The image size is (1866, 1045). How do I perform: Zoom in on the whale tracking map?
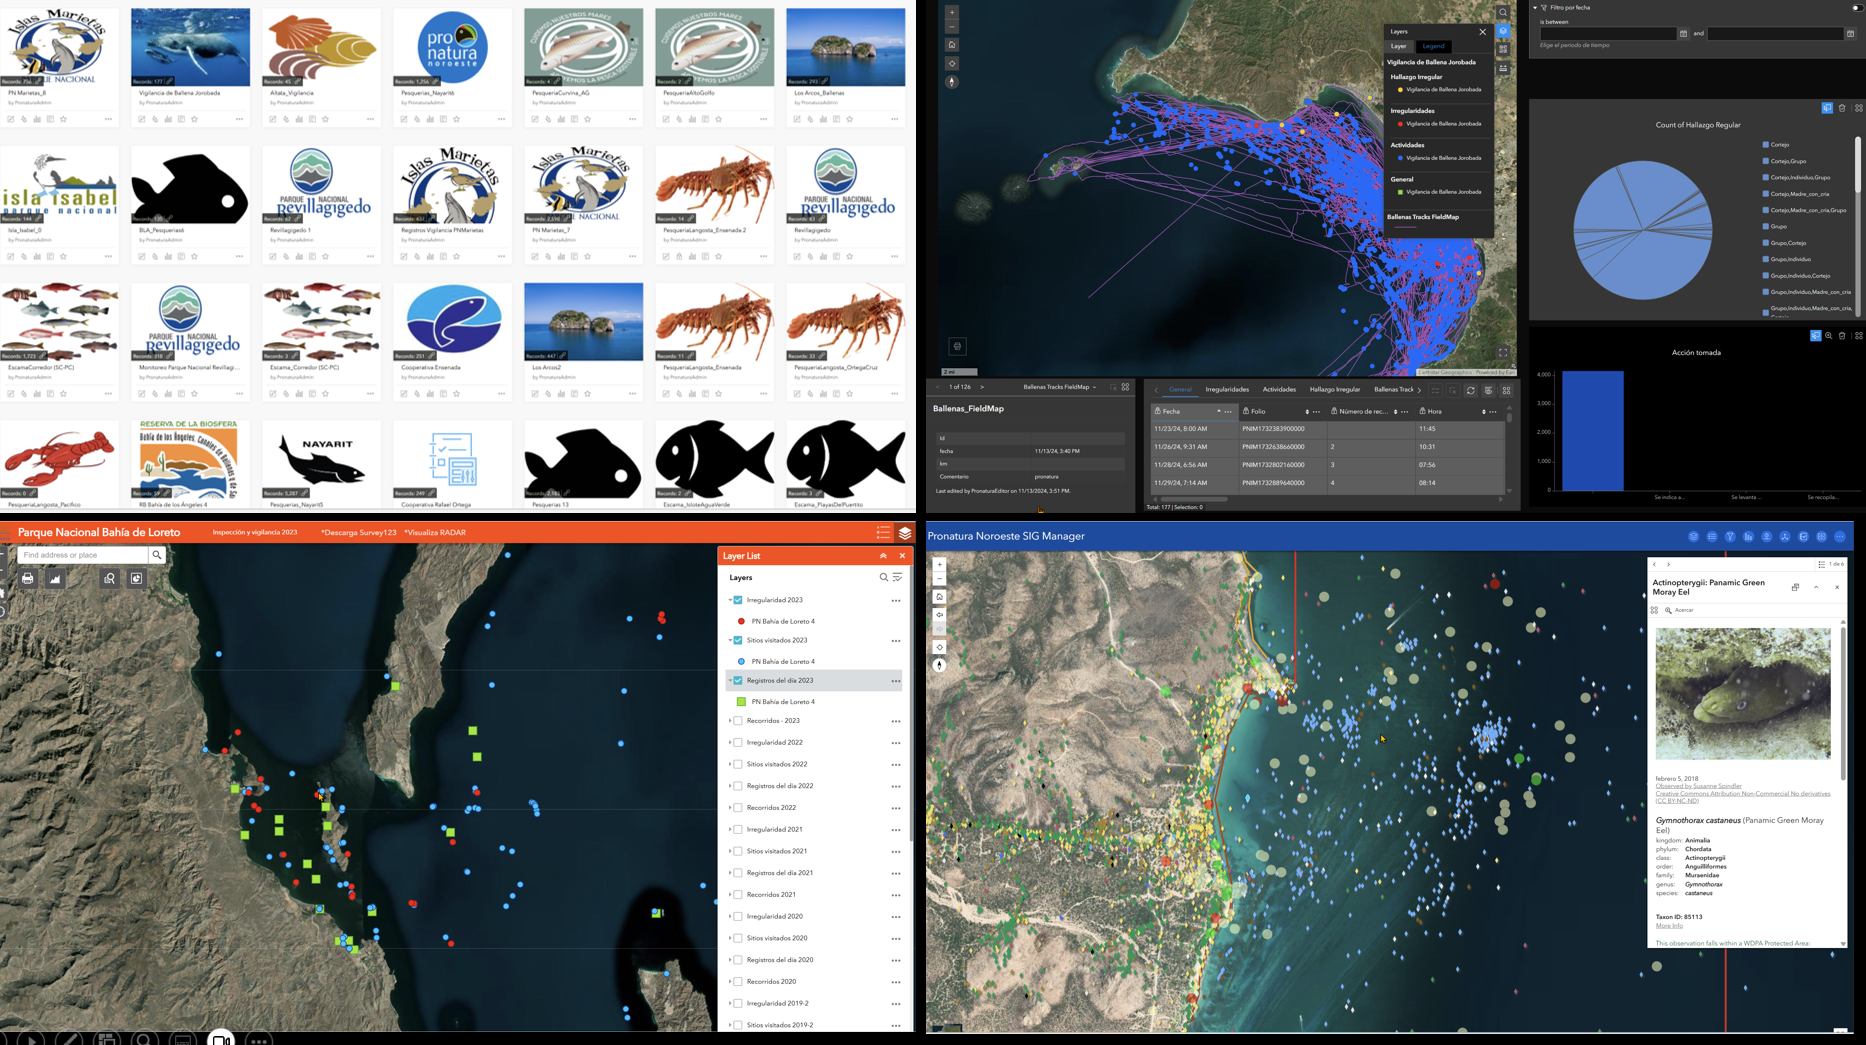coord(952,13)
